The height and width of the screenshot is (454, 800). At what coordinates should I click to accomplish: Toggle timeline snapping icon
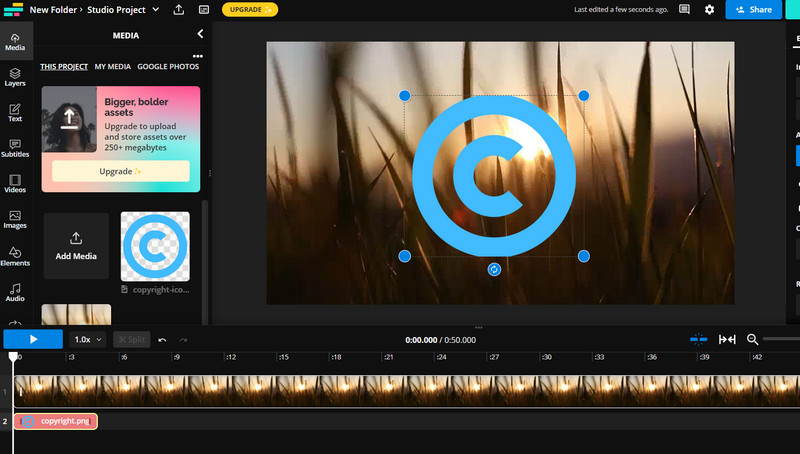(699, 339)
